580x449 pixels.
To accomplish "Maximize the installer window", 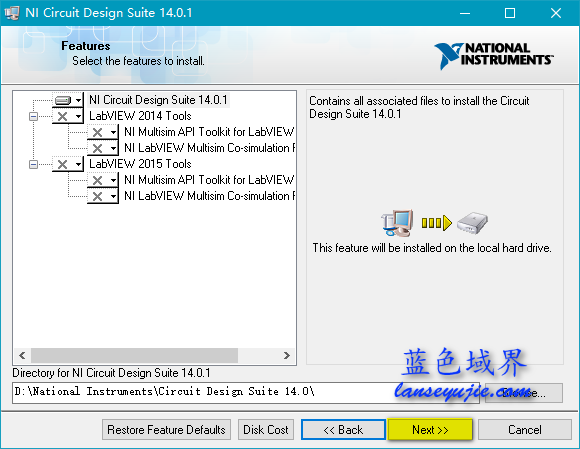I will (x=510, y=13).
